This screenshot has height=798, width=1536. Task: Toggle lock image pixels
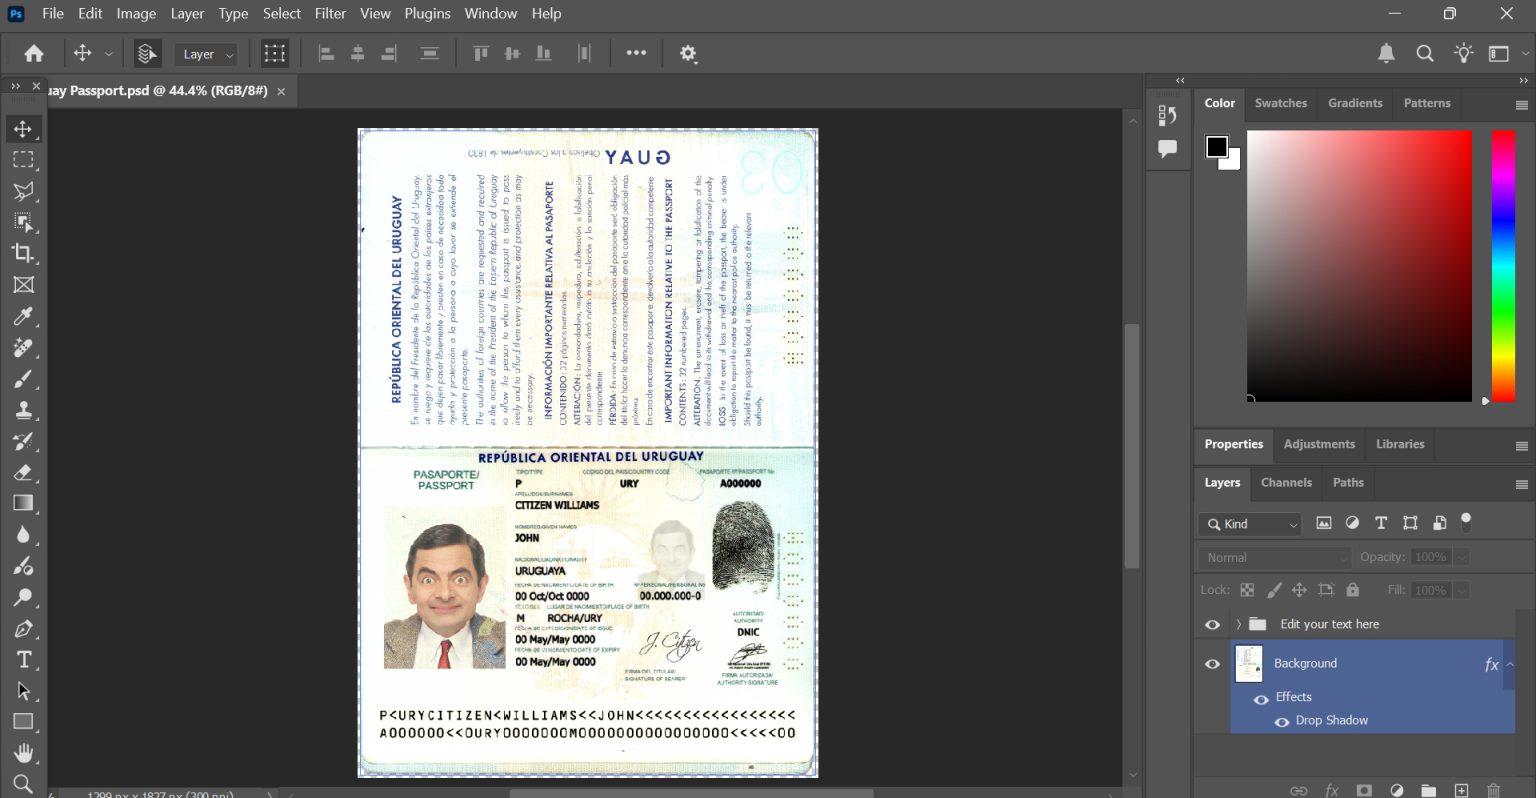(x=1274, y=590)
